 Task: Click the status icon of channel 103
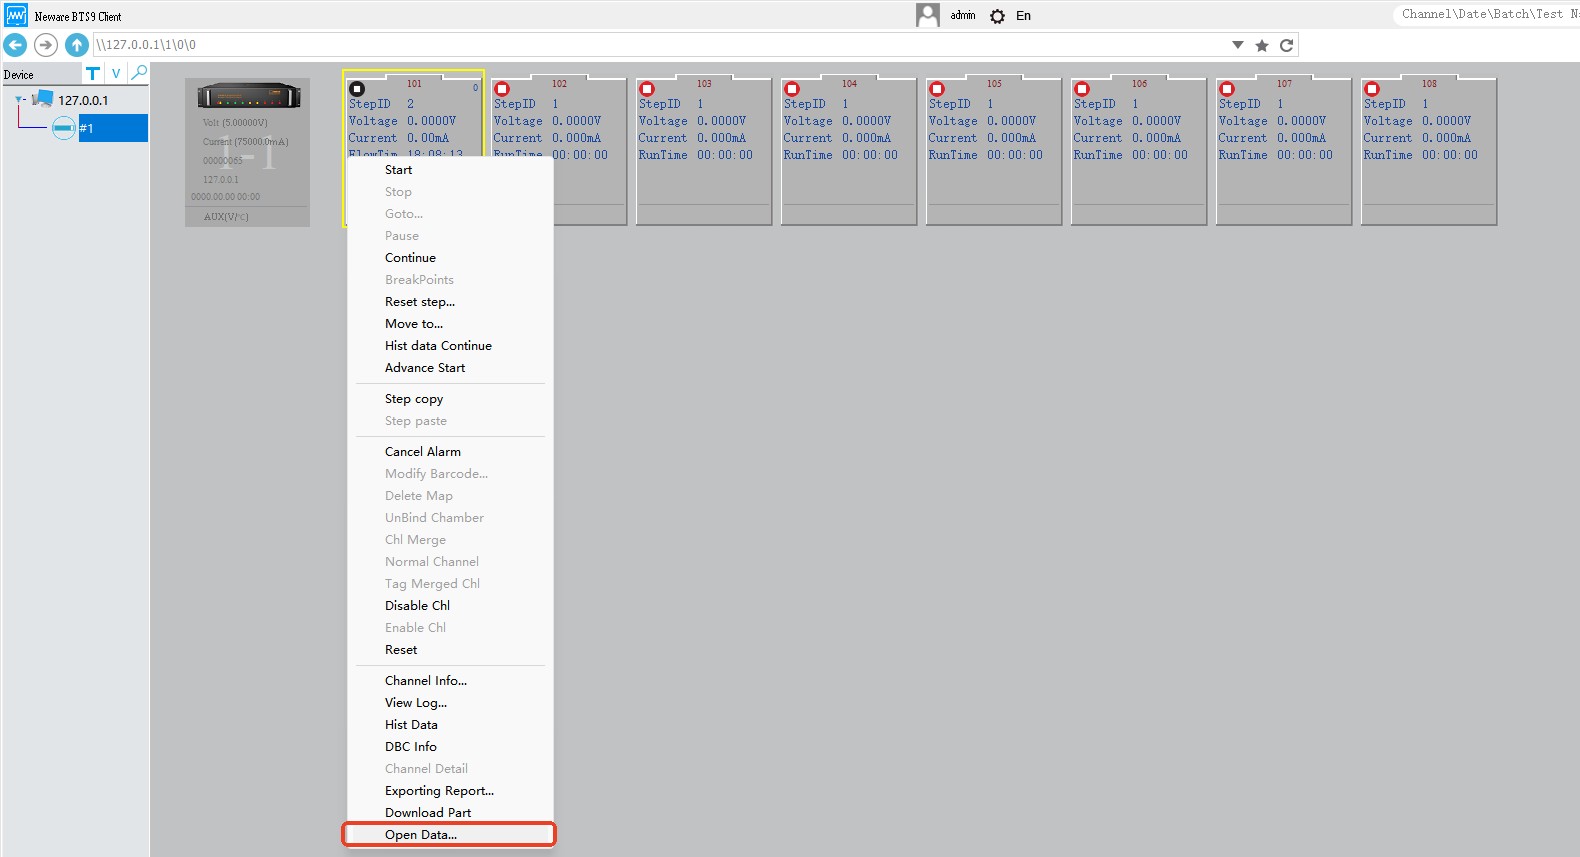647,89
